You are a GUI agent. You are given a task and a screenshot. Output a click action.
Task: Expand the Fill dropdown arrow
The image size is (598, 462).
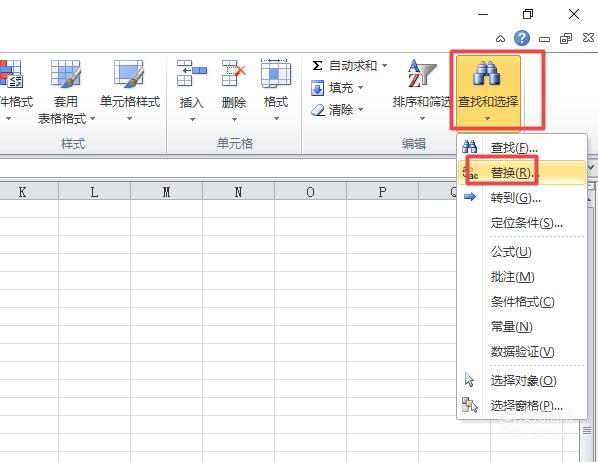point(360,88)
